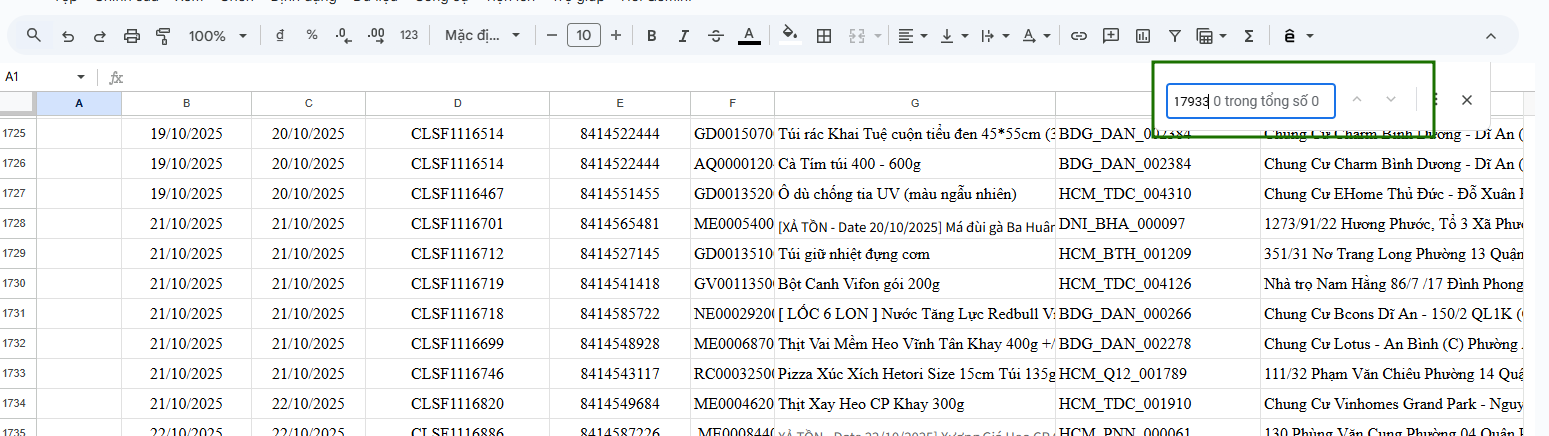
Task: Increase font size with plus button
Action: point(616,36)
